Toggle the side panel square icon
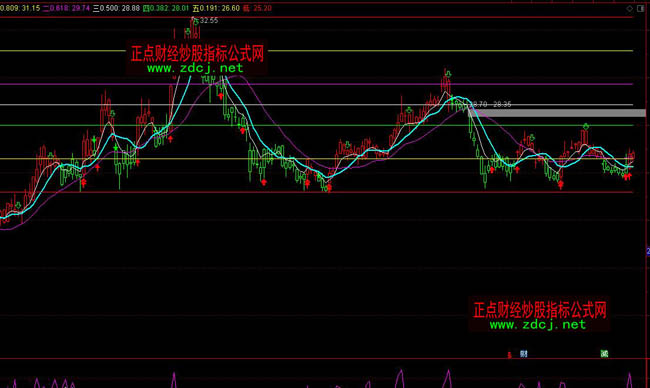Viewport: 650px width, 388px height. (640, 8)
